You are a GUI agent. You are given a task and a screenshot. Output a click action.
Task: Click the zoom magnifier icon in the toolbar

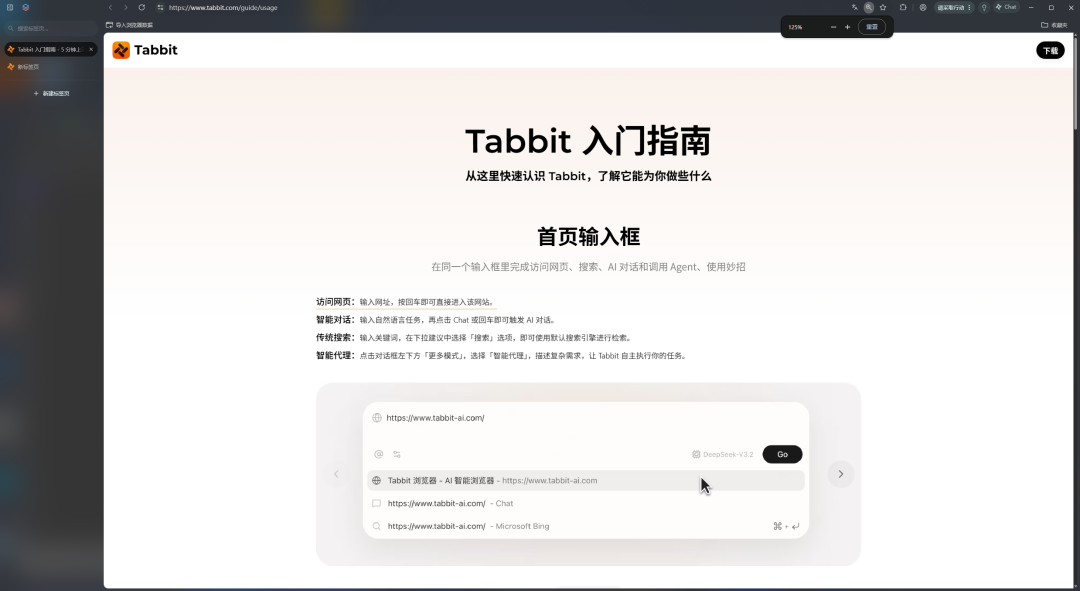(x=869, y=7)
